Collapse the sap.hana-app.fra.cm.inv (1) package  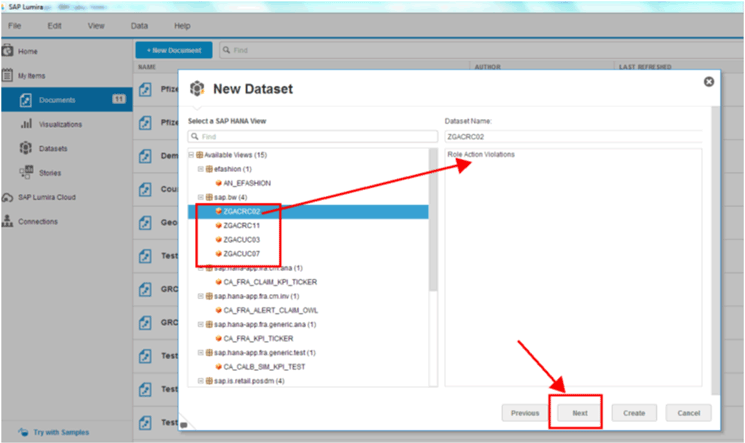click(201, 296)
